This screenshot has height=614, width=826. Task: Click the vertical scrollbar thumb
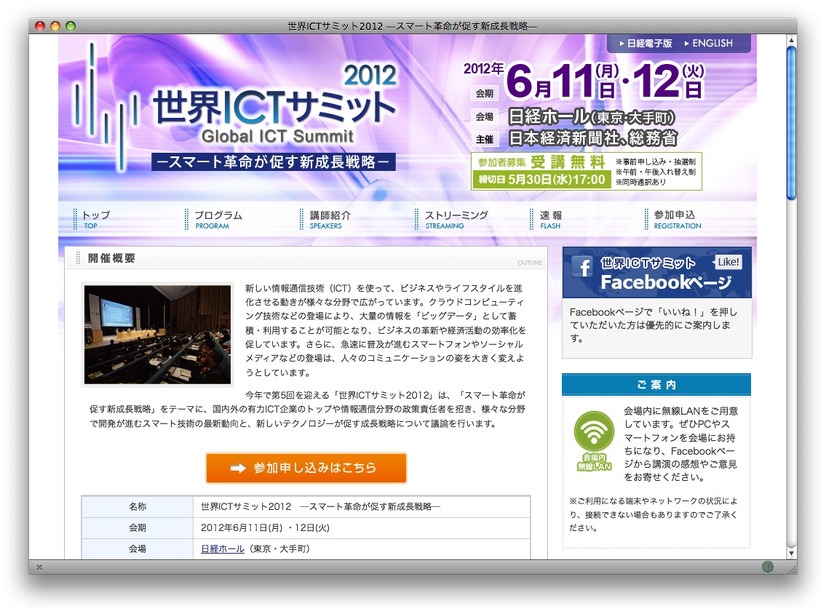pos(791,123)
